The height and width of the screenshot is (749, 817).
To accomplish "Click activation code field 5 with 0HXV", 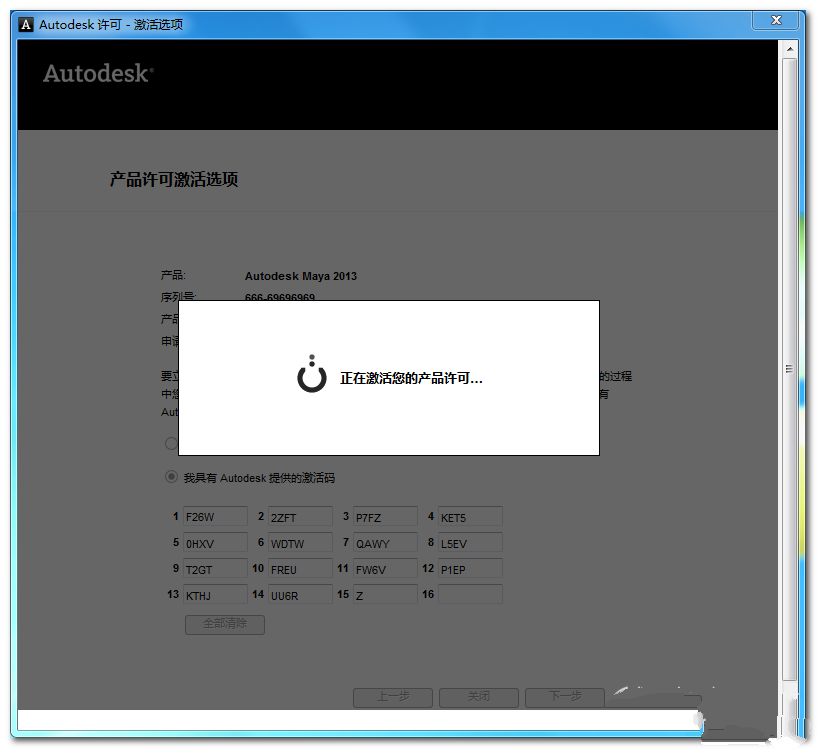I will tap(215, 542).
